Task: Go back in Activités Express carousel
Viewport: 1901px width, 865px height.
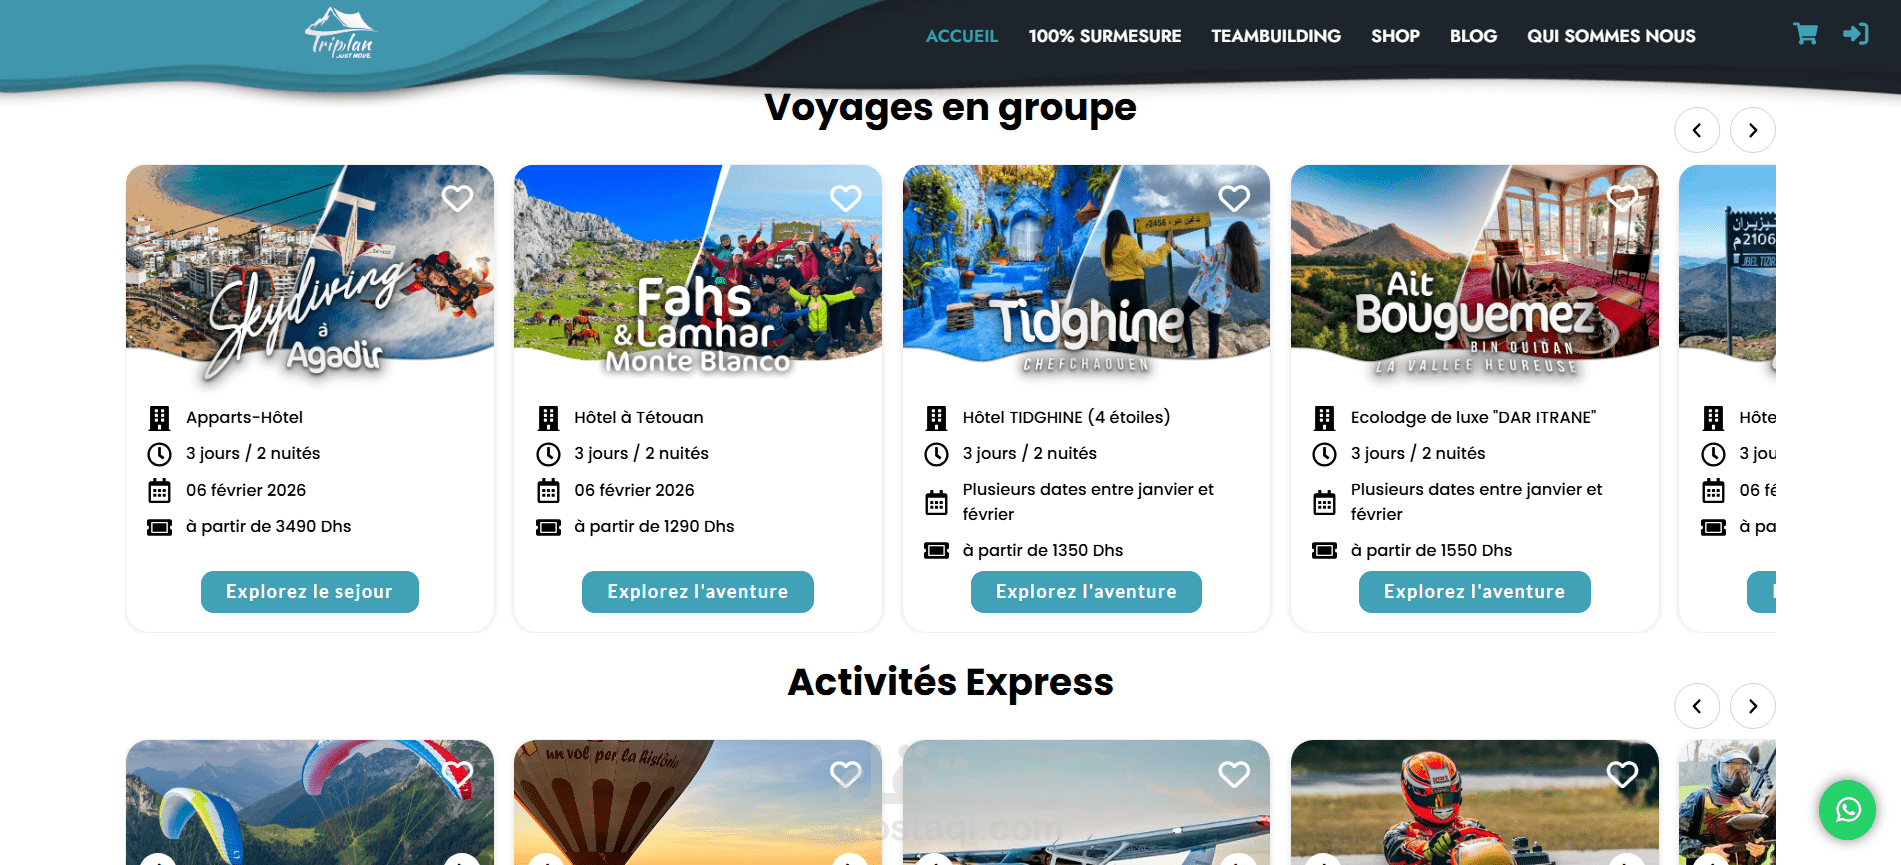Action: (1696, 706)
